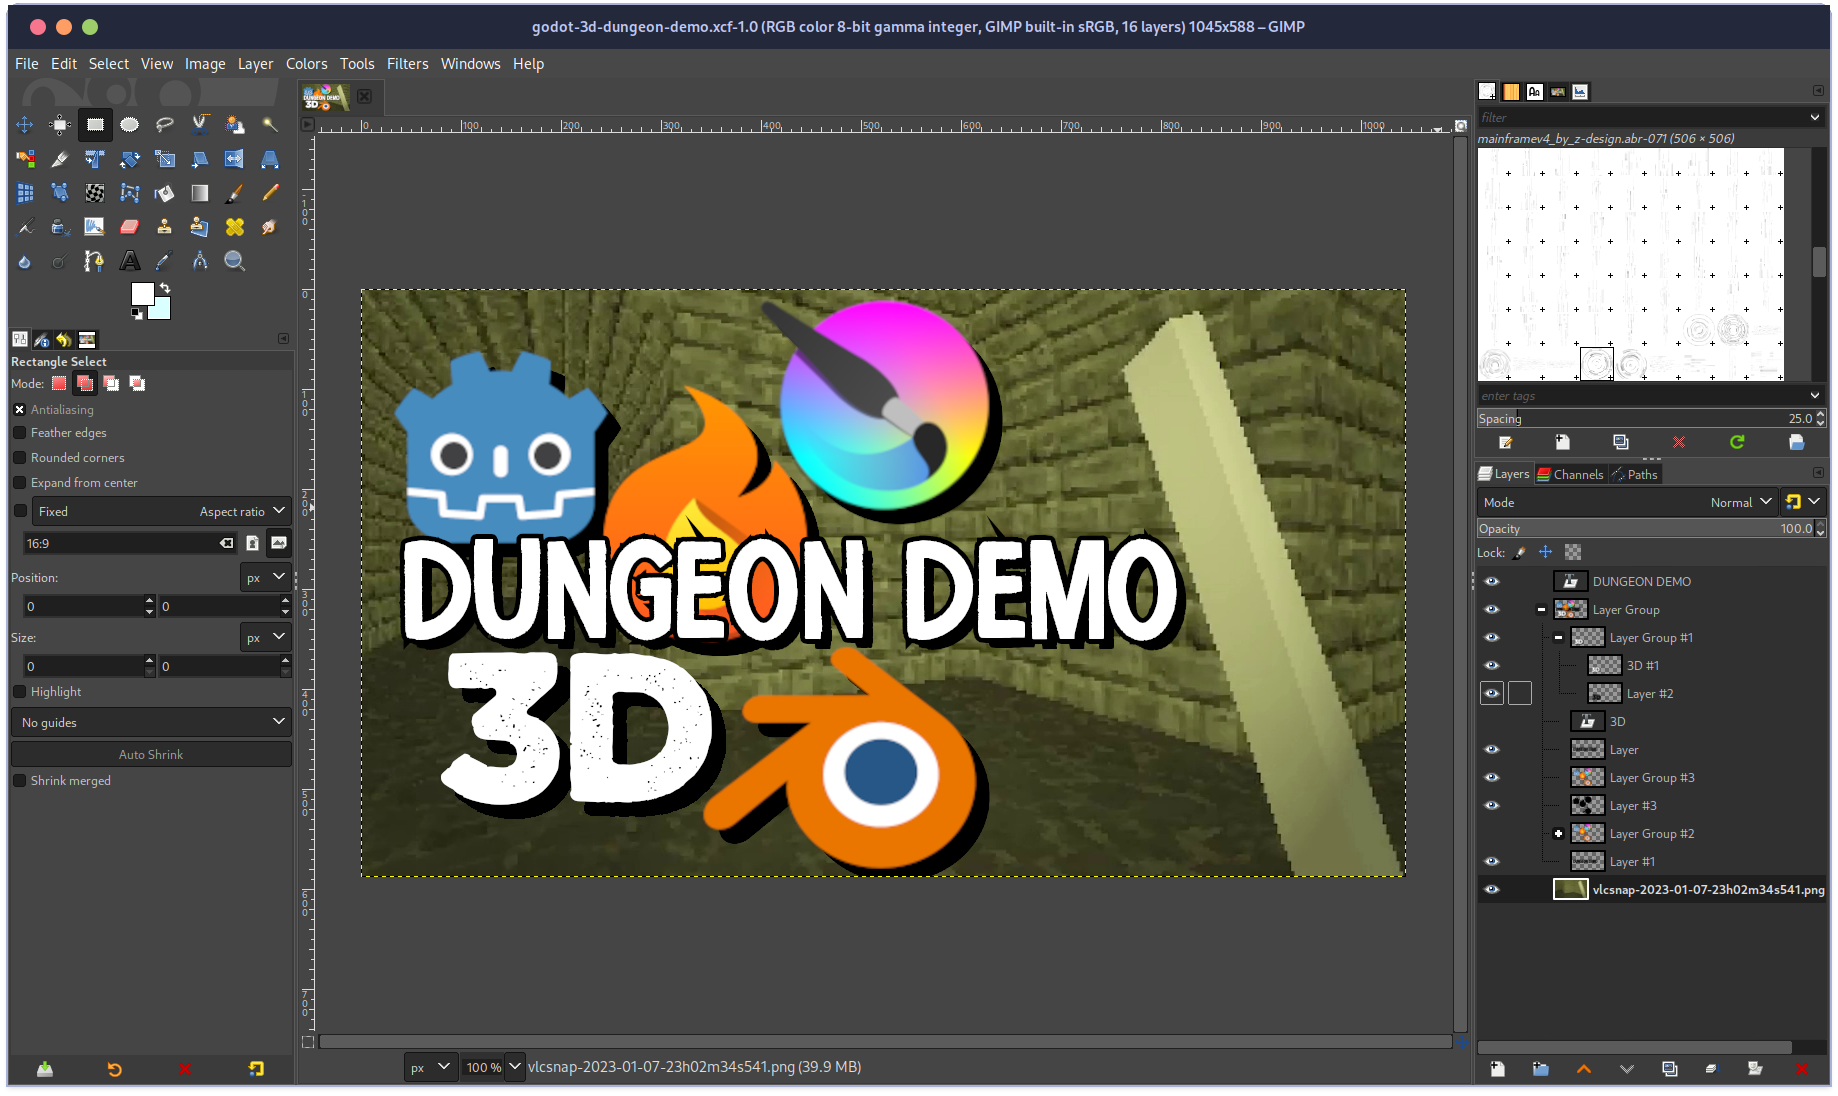Select the Ellipse Select tool
Viewport: 1838px width, 1096px height.
pyautogui.click(x=130, y=125)
